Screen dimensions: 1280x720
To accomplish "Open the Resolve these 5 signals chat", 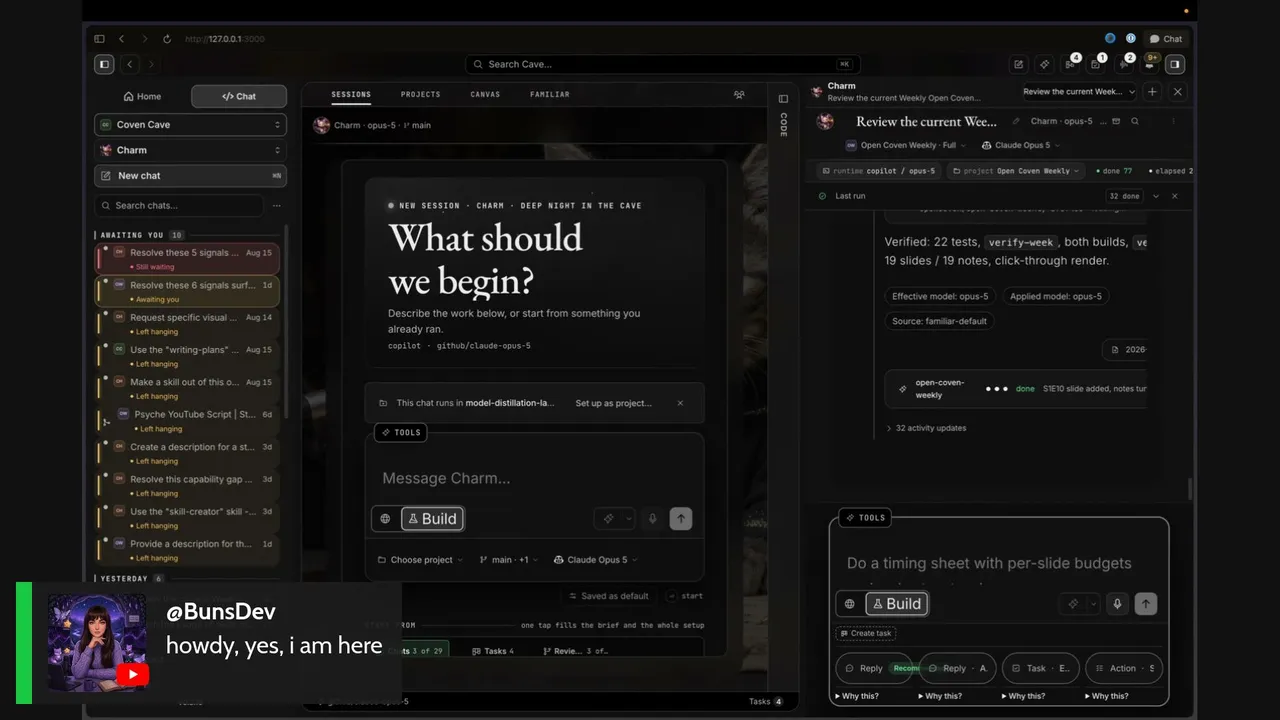I will (x=188, y=258).
